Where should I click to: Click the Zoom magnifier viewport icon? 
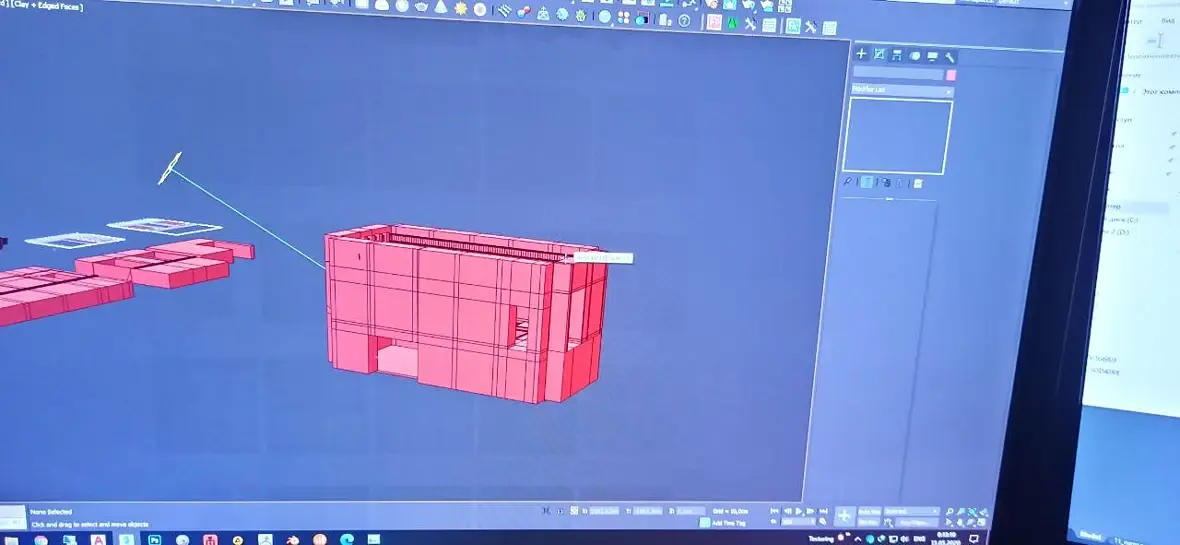950,511
